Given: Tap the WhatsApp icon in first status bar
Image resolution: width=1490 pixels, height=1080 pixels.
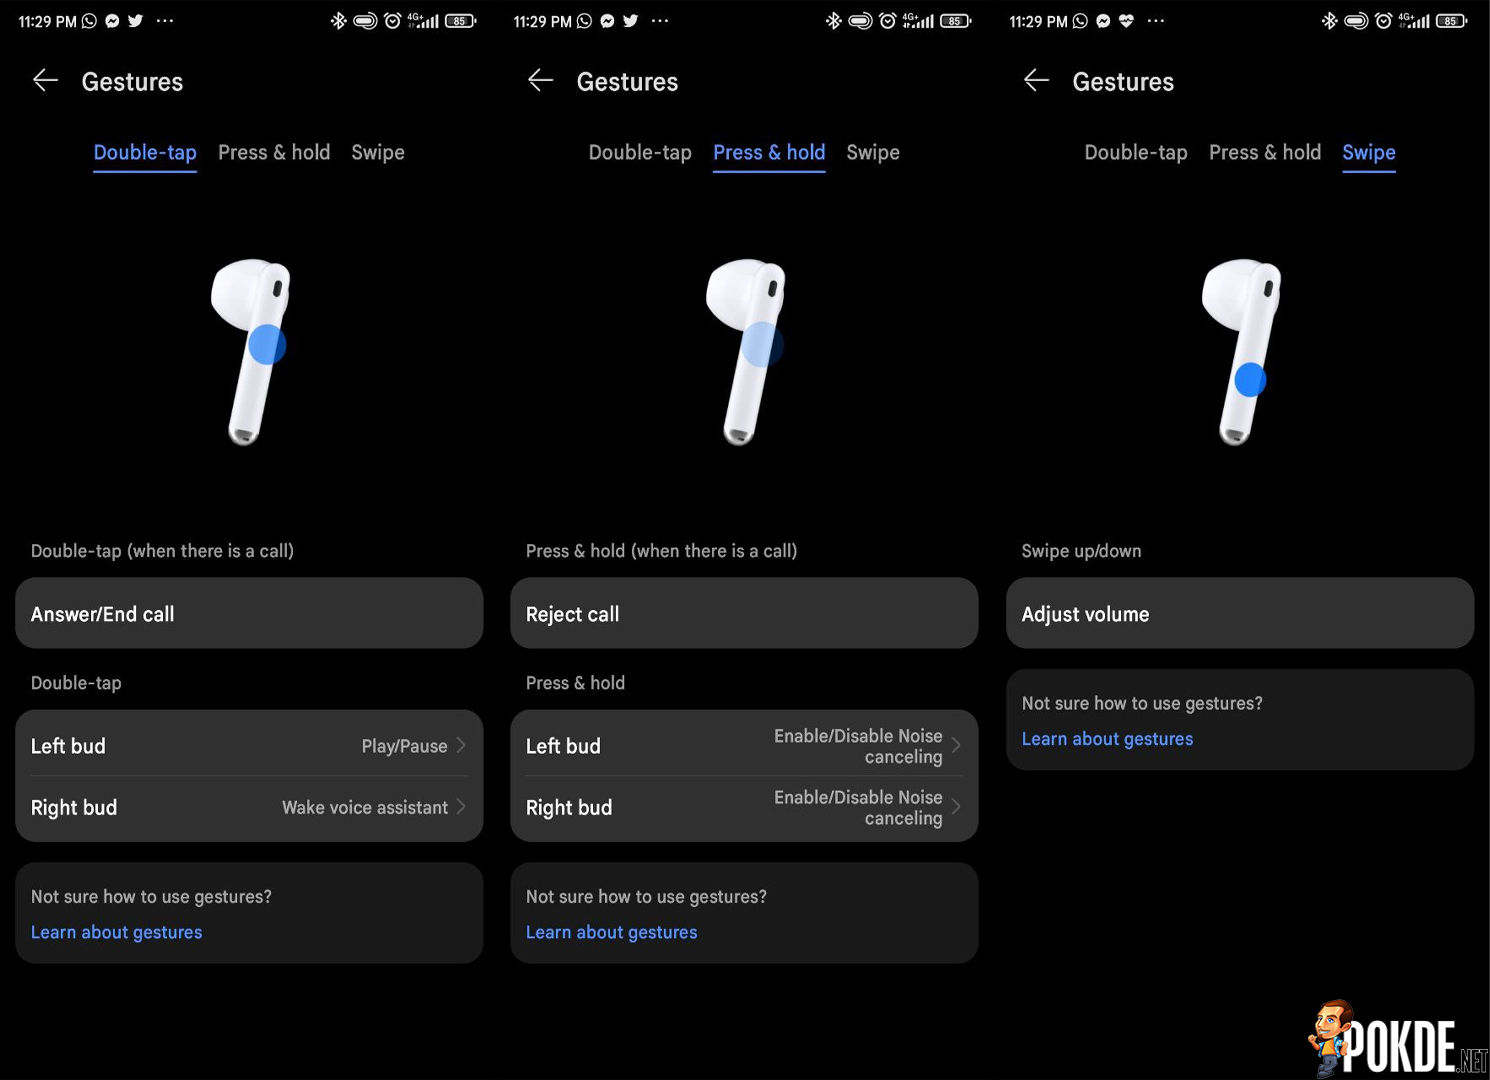Looking at the screenshot, I should [x=89, y=21].
